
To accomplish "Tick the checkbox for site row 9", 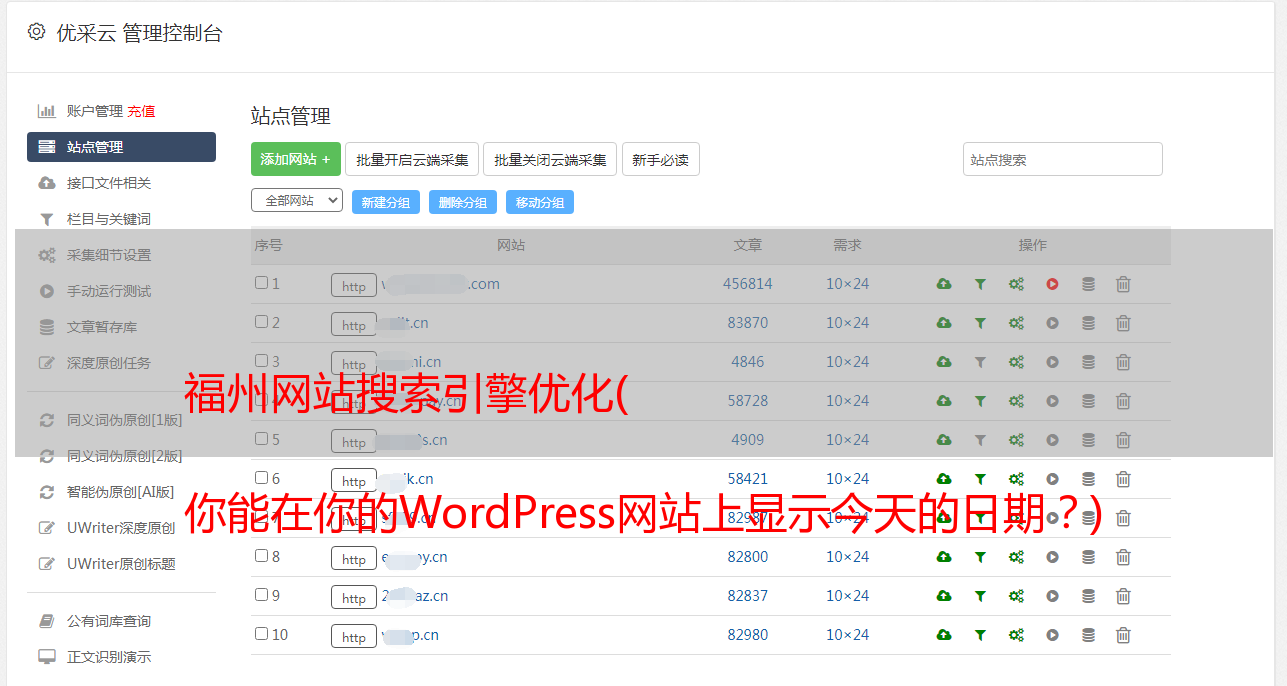I will tap(261, 595).
